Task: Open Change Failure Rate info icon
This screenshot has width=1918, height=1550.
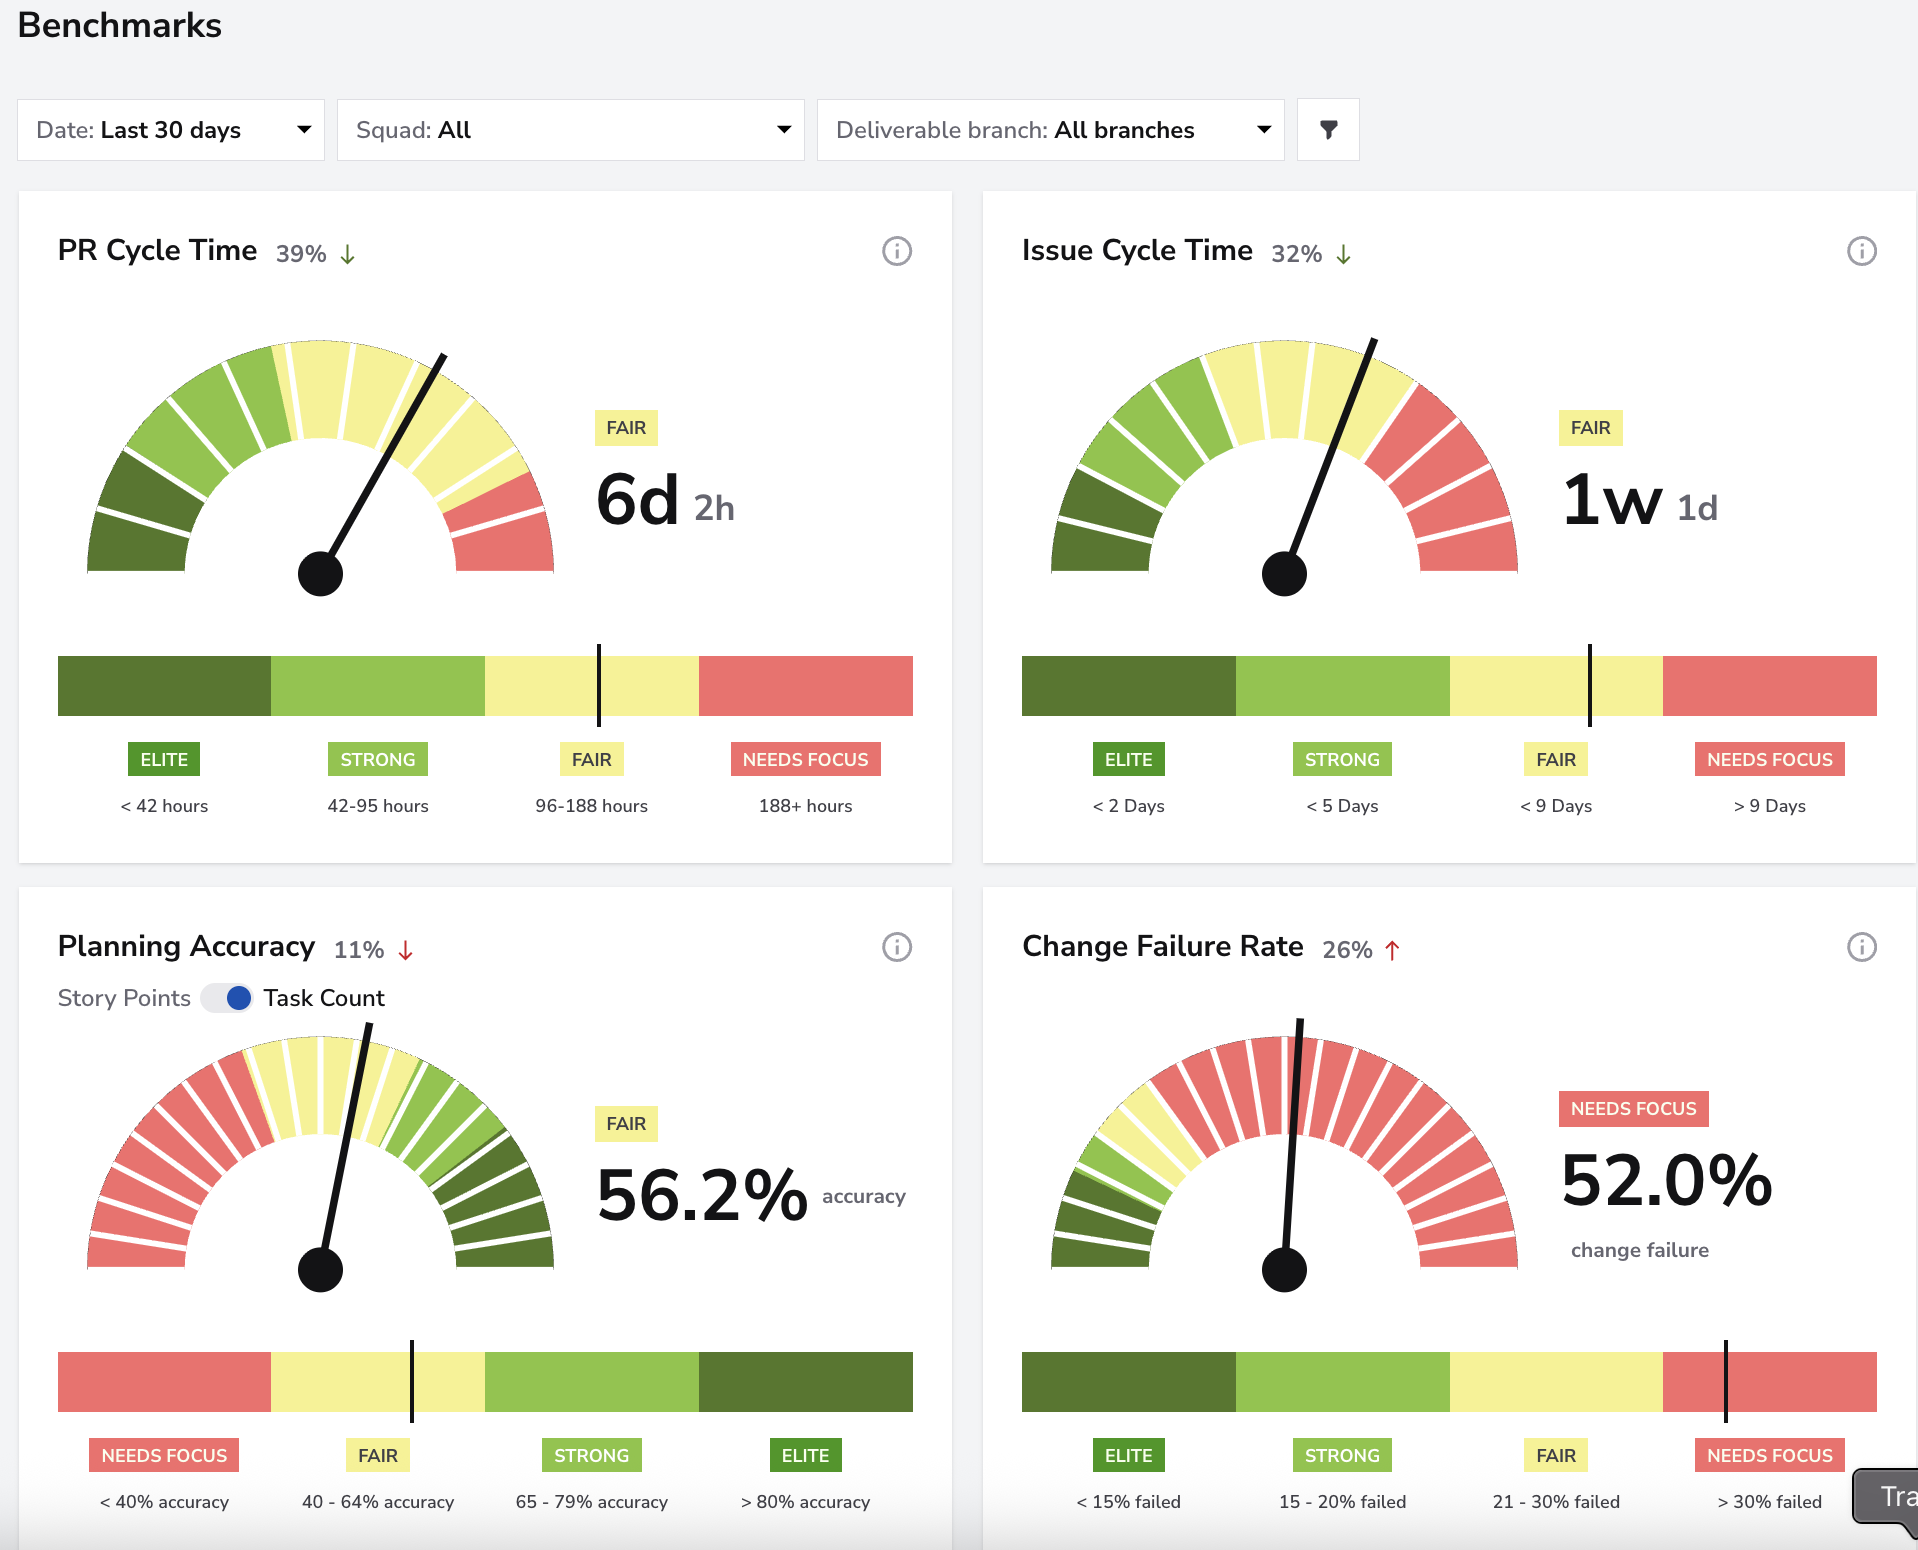Action: pyautogui.click(x=1861, y=947)
